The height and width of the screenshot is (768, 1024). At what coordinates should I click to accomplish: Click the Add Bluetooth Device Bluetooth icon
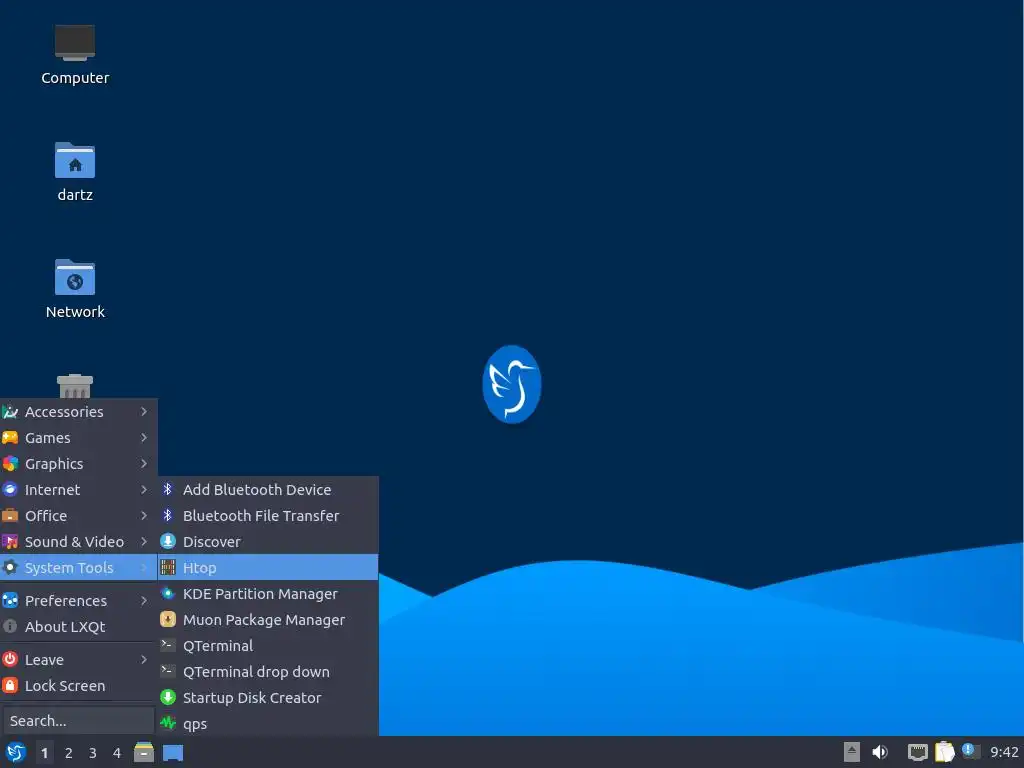click(x=168, y=489)
